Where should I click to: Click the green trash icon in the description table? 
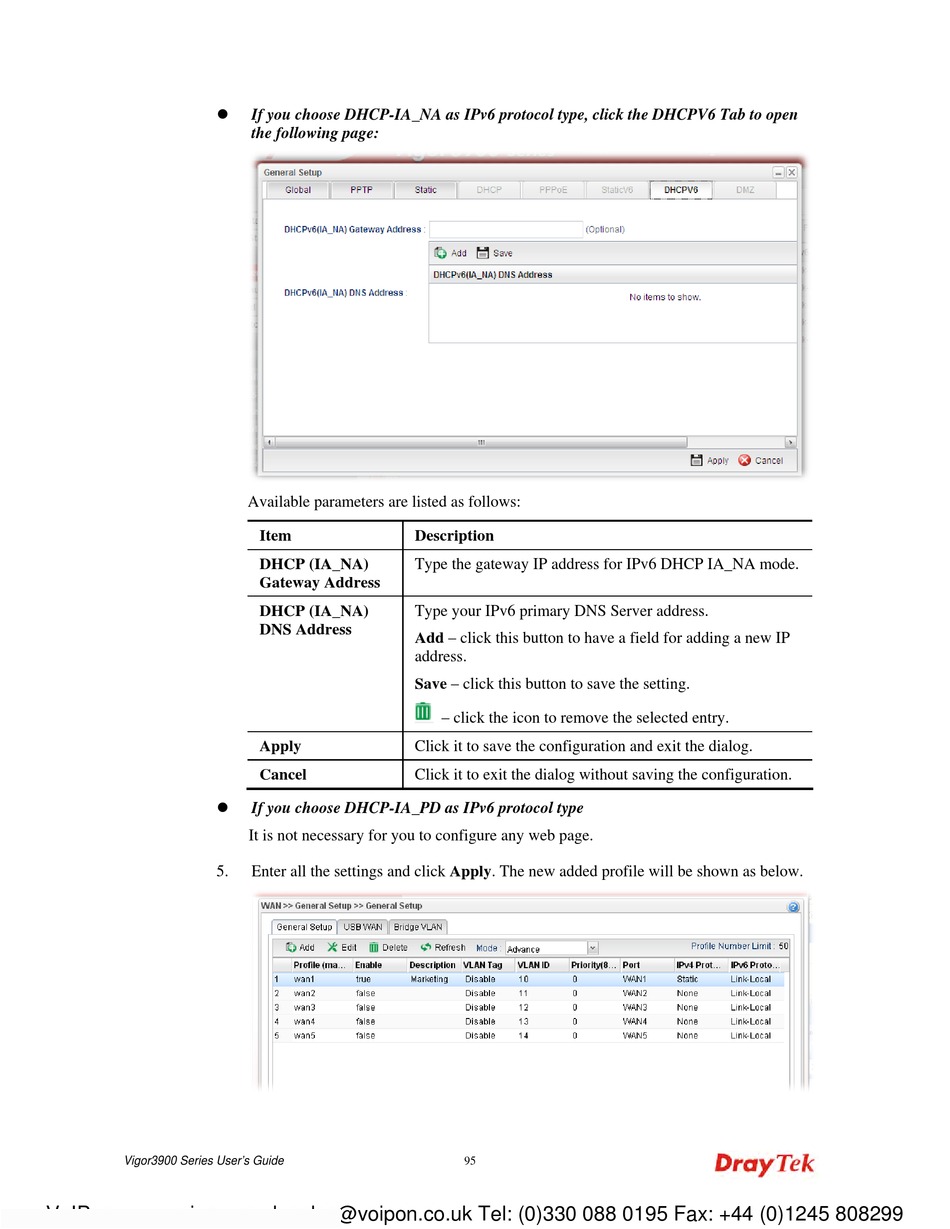(x=423, y=712)
